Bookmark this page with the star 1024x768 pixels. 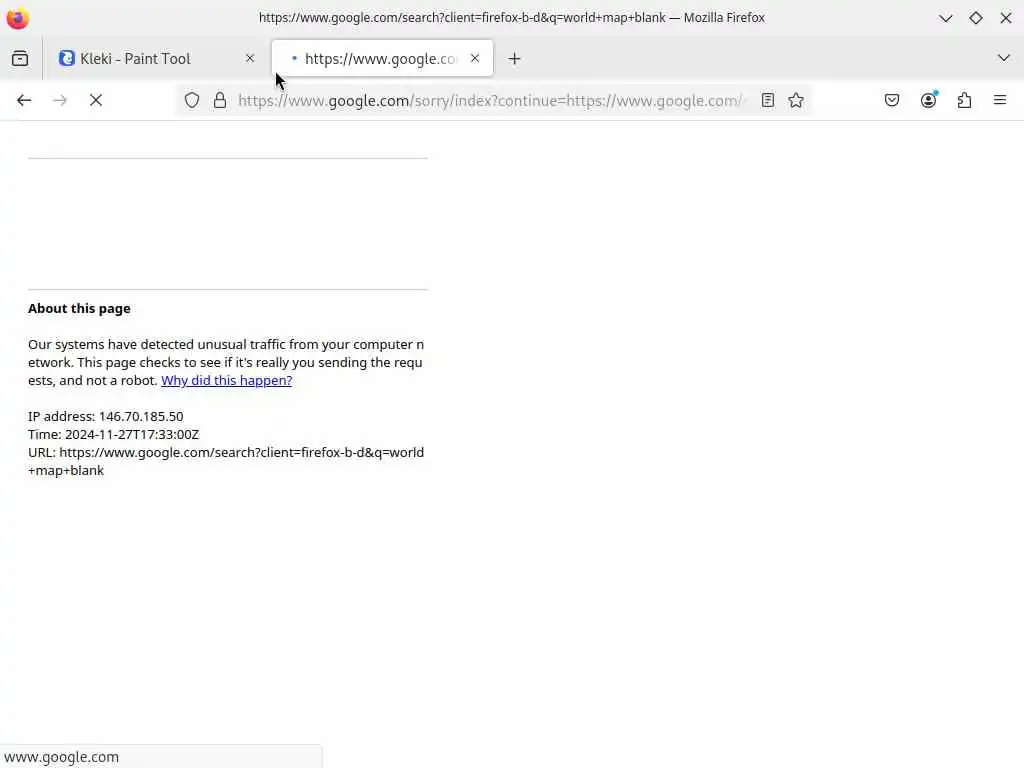[796, 101]
